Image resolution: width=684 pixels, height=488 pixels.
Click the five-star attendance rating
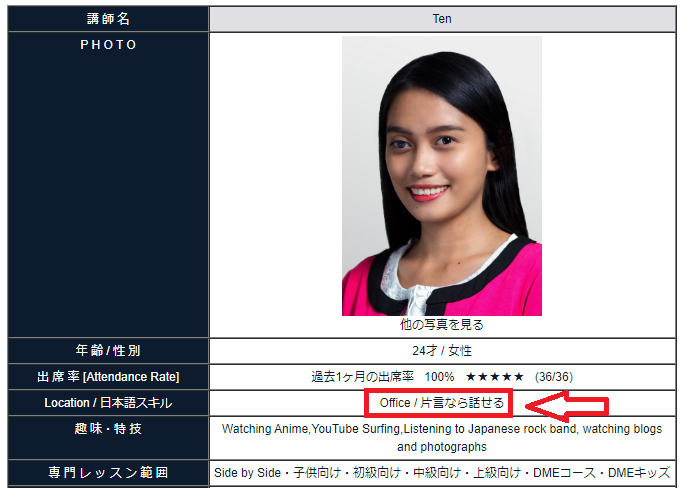pyautogui.click(x=494, y=377)
